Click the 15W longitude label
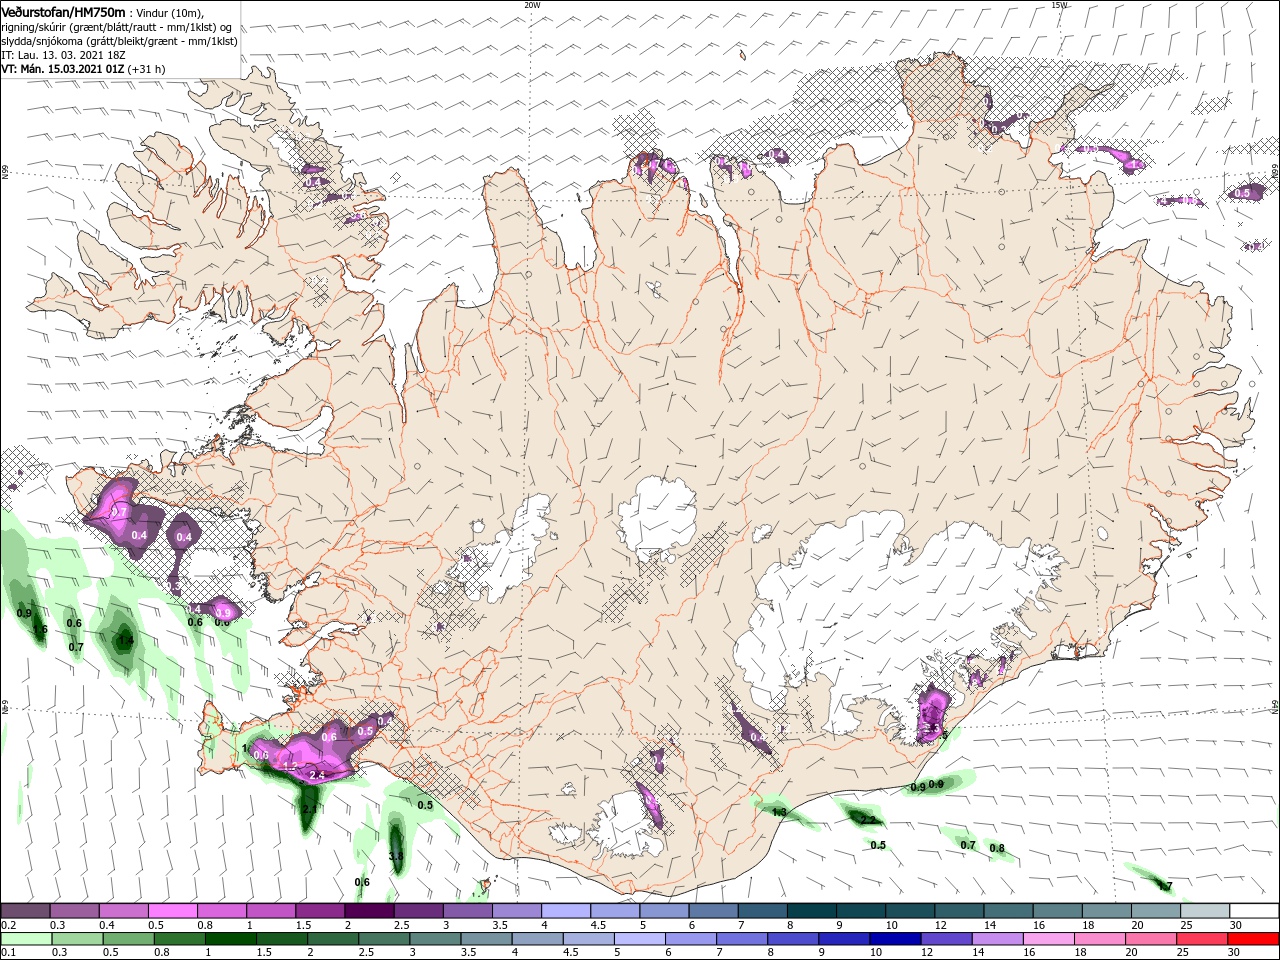1280x960 pixels. click(1059, 5)
